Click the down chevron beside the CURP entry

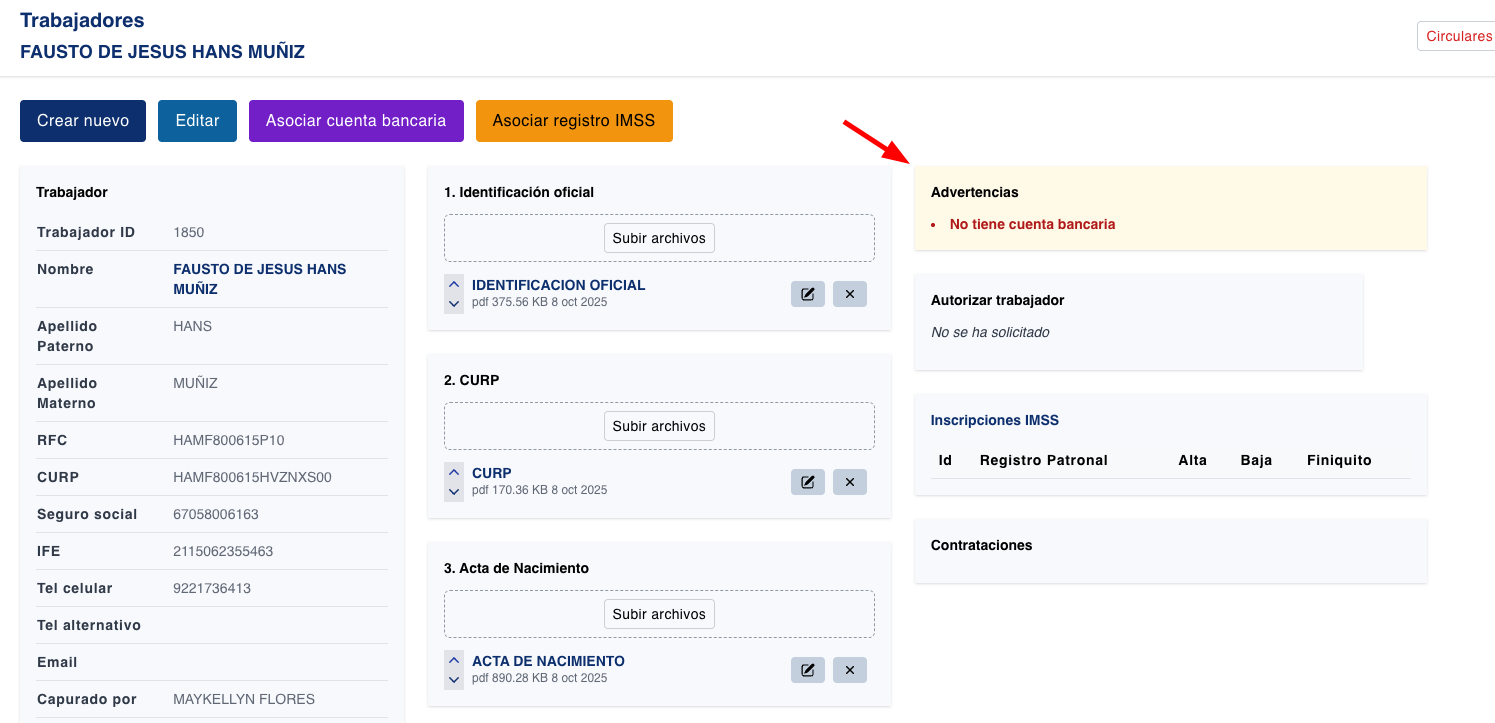click(x=454, y=491)
